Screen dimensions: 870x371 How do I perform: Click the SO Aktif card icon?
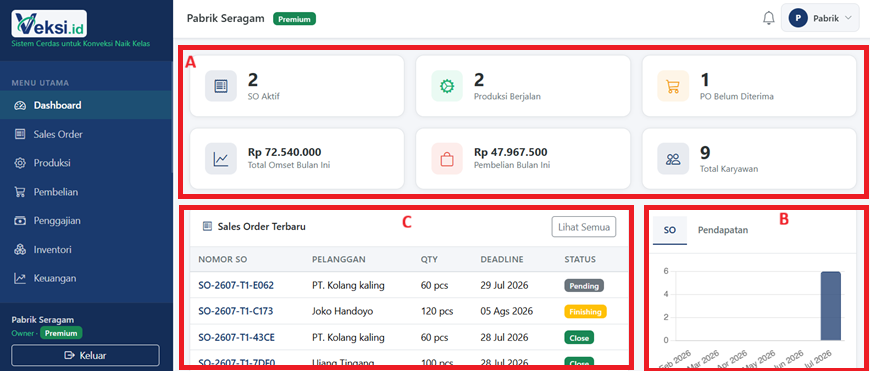[221, 86]
